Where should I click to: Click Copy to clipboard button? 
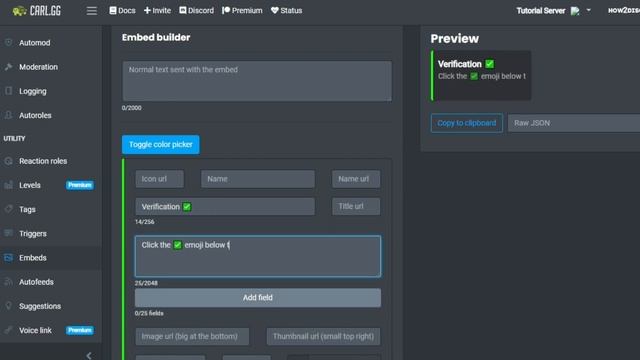click(x=467, y=123)
